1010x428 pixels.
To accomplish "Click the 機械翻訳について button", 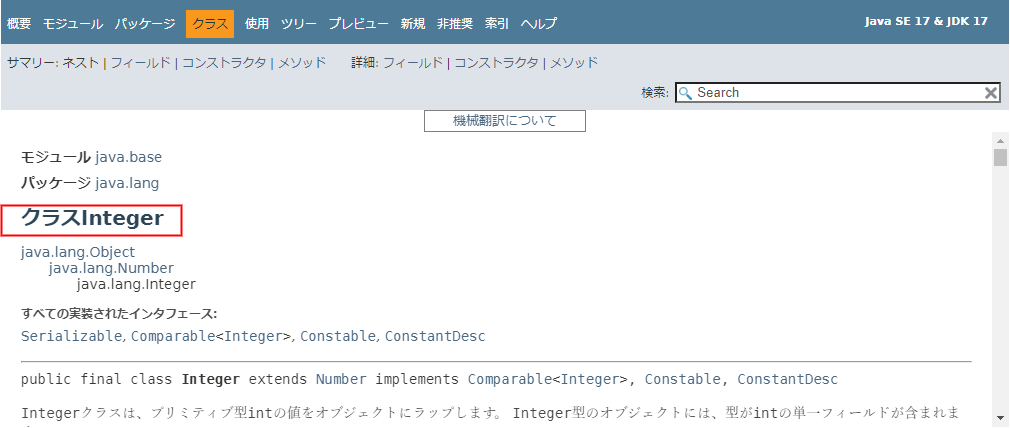I will coord(504,121).
